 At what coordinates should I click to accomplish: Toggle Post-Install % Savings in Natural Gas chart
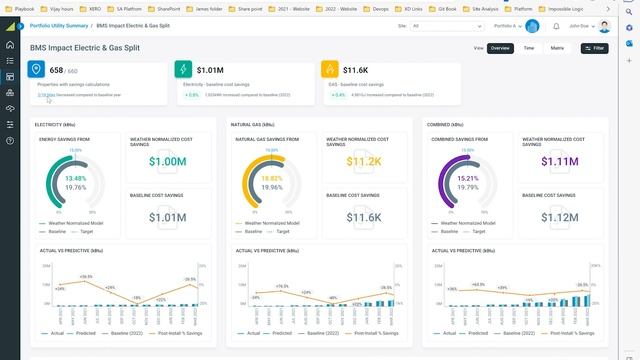[x=372, y=333]
